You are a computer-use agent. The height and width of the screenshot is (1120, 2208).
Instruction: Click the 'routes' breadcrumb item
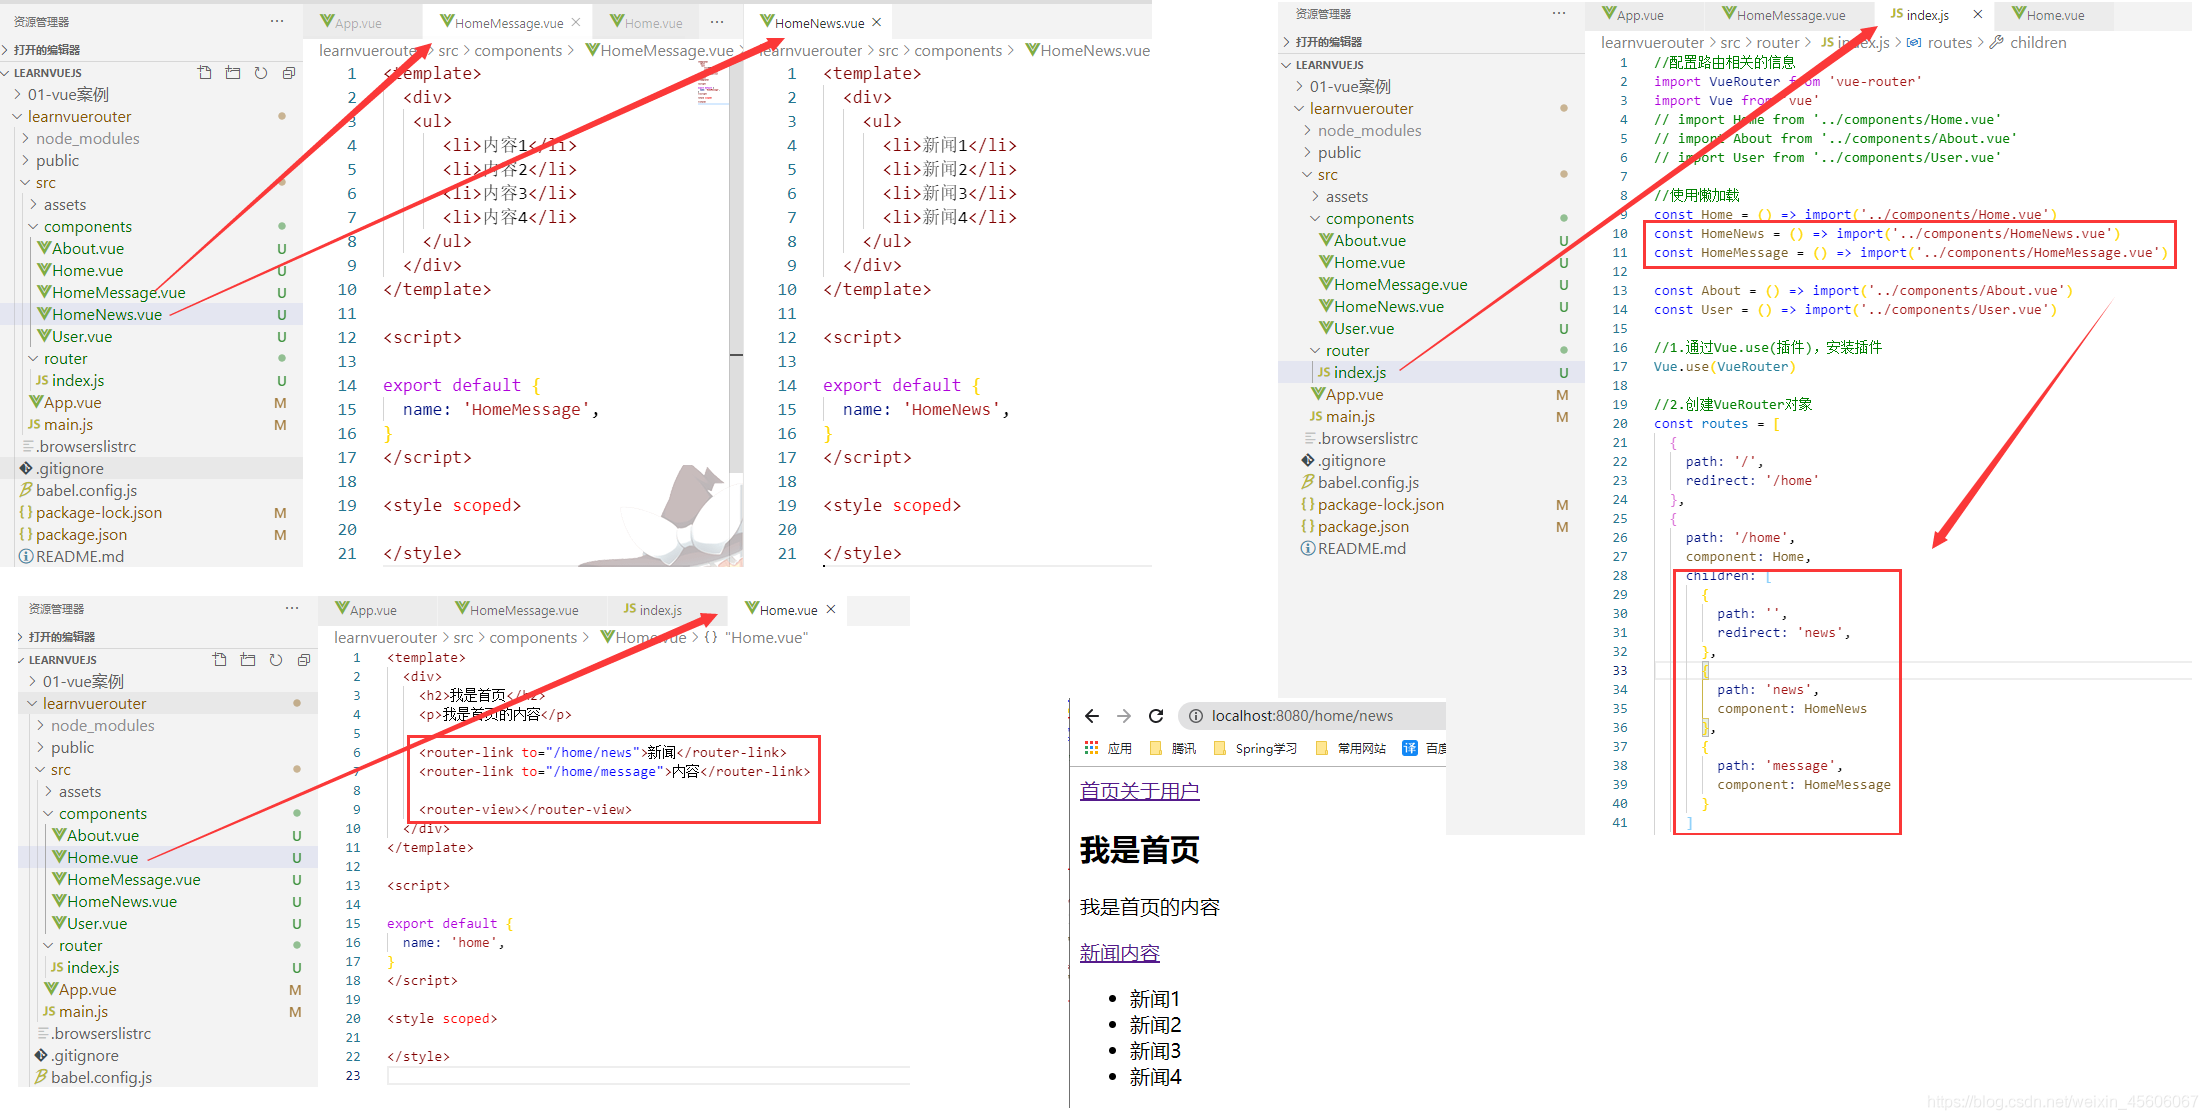tap(1949, 42)
